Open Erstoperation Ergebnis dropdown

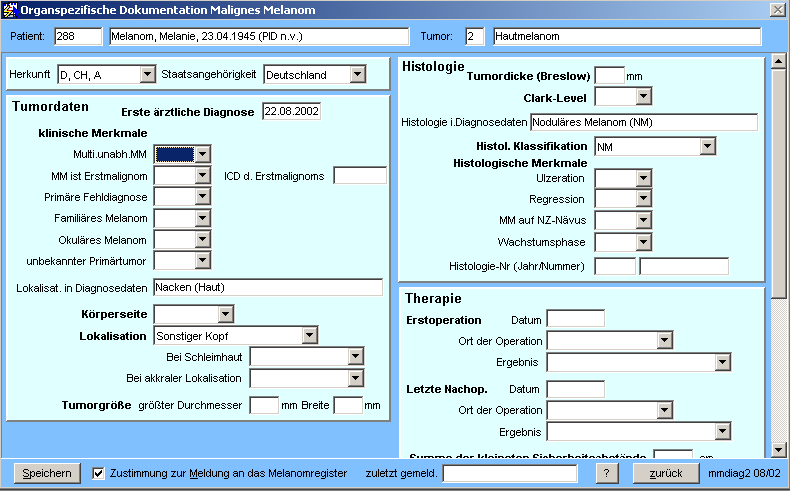click(x=722, y=362)
